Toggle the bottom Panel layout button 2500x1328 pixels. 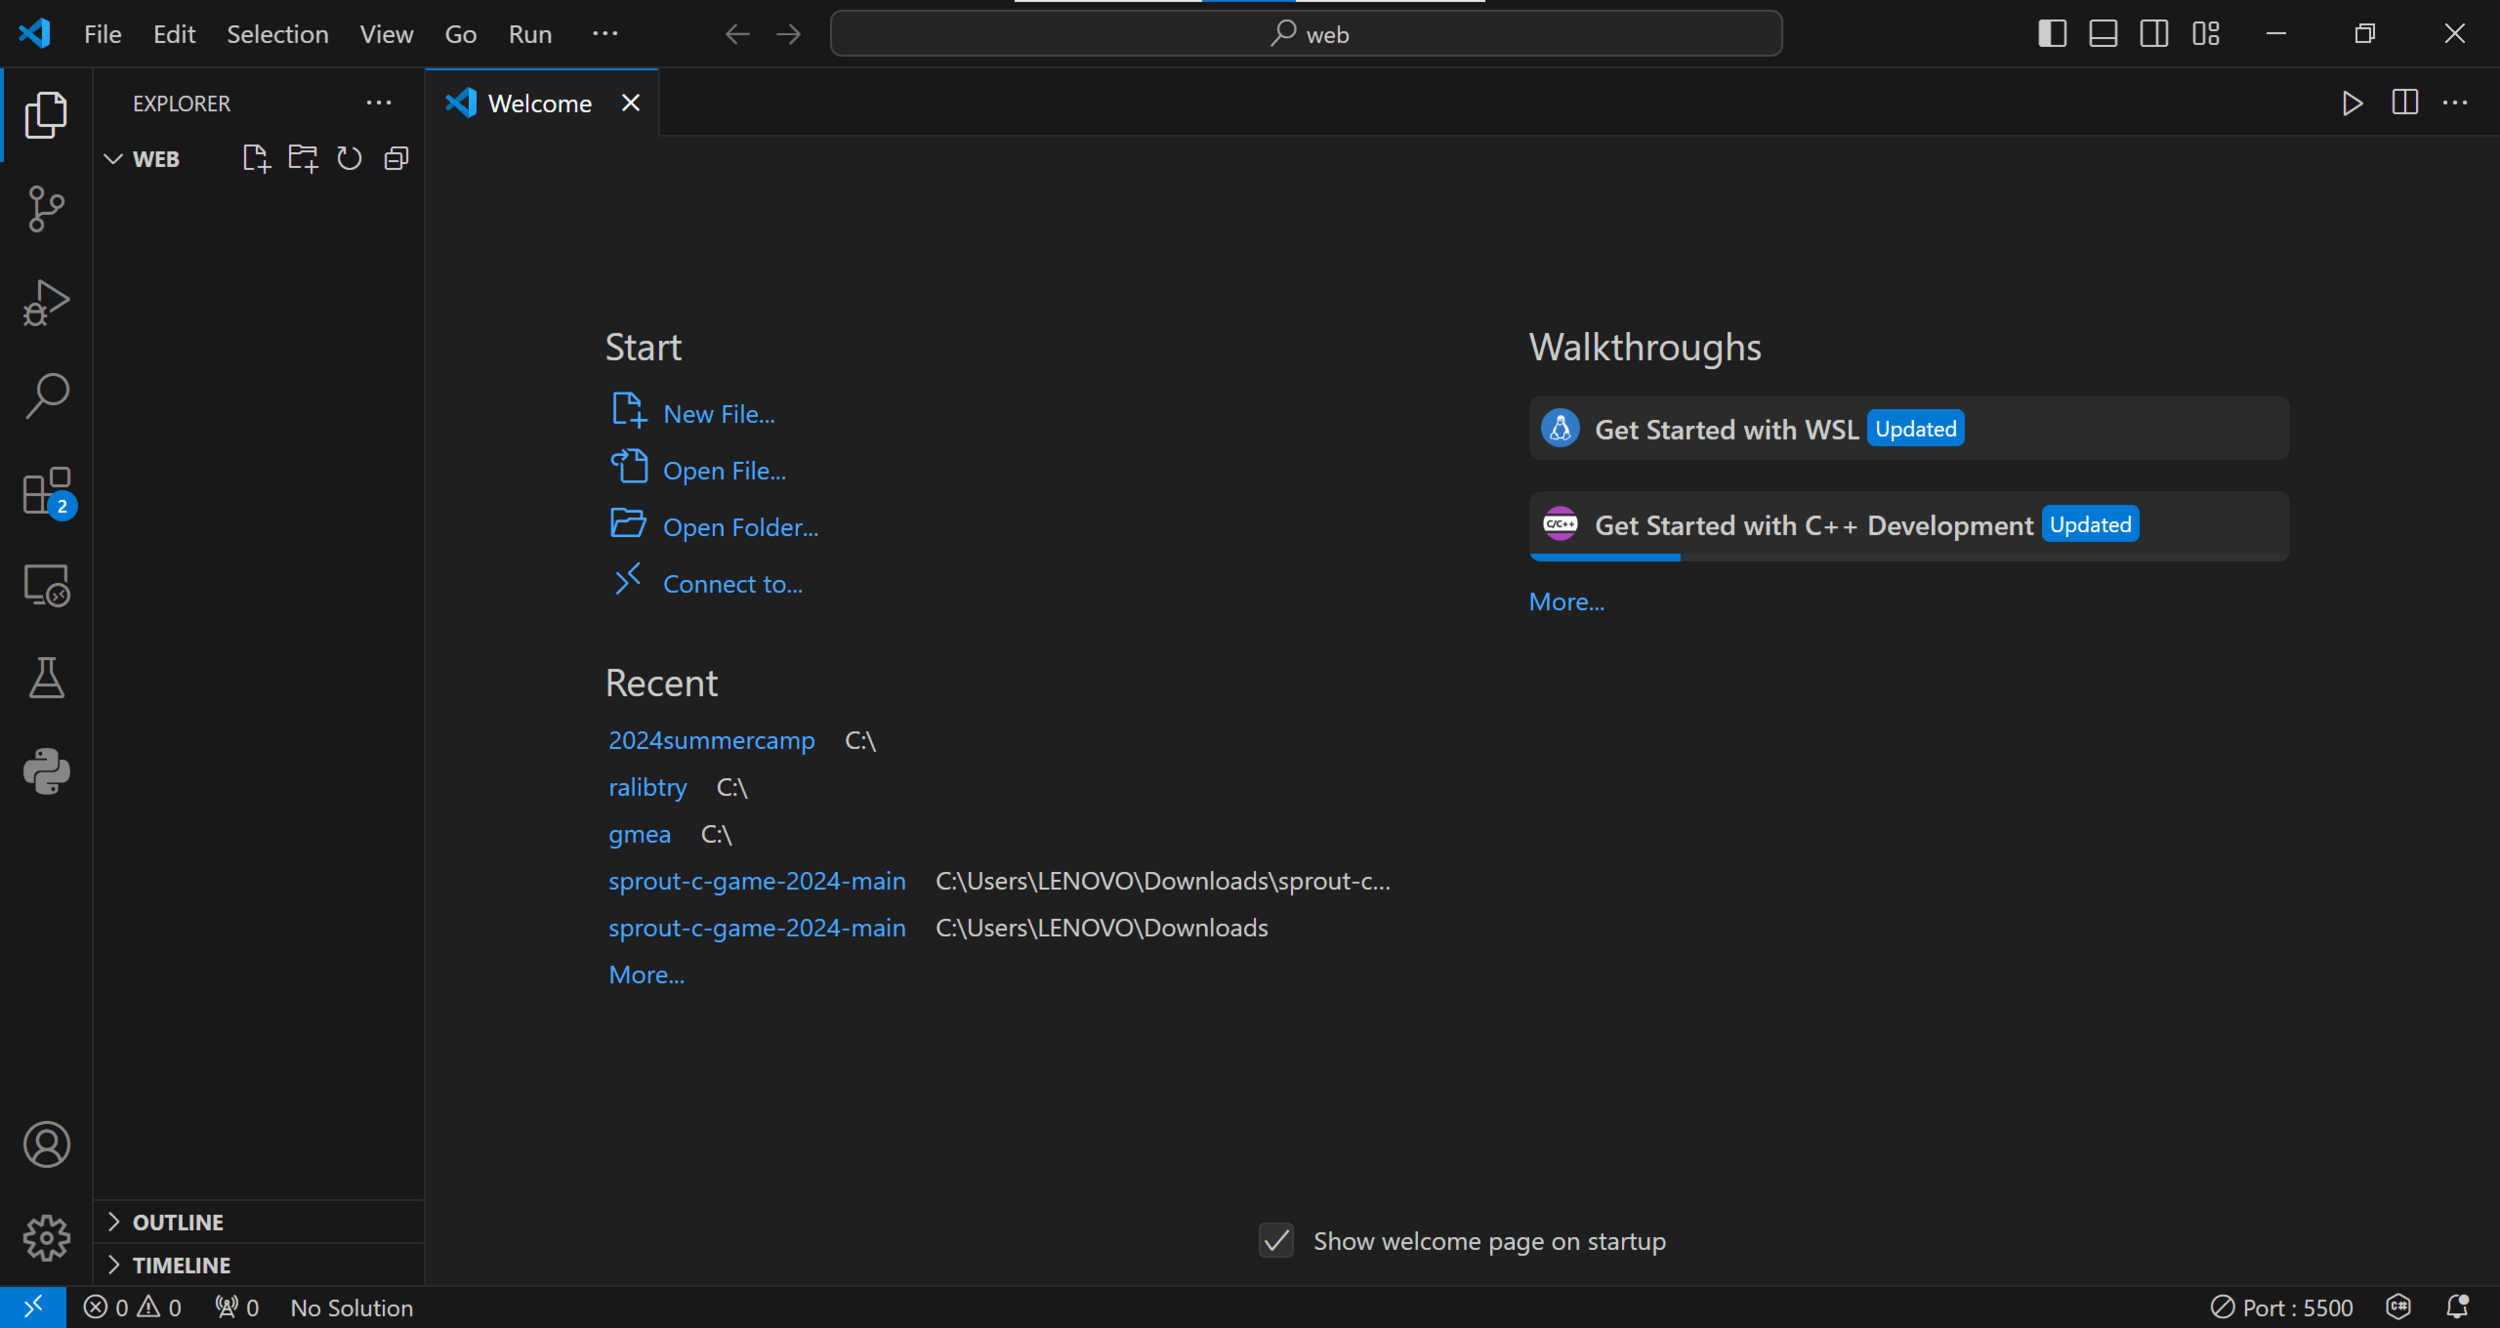coord(2103,34)
